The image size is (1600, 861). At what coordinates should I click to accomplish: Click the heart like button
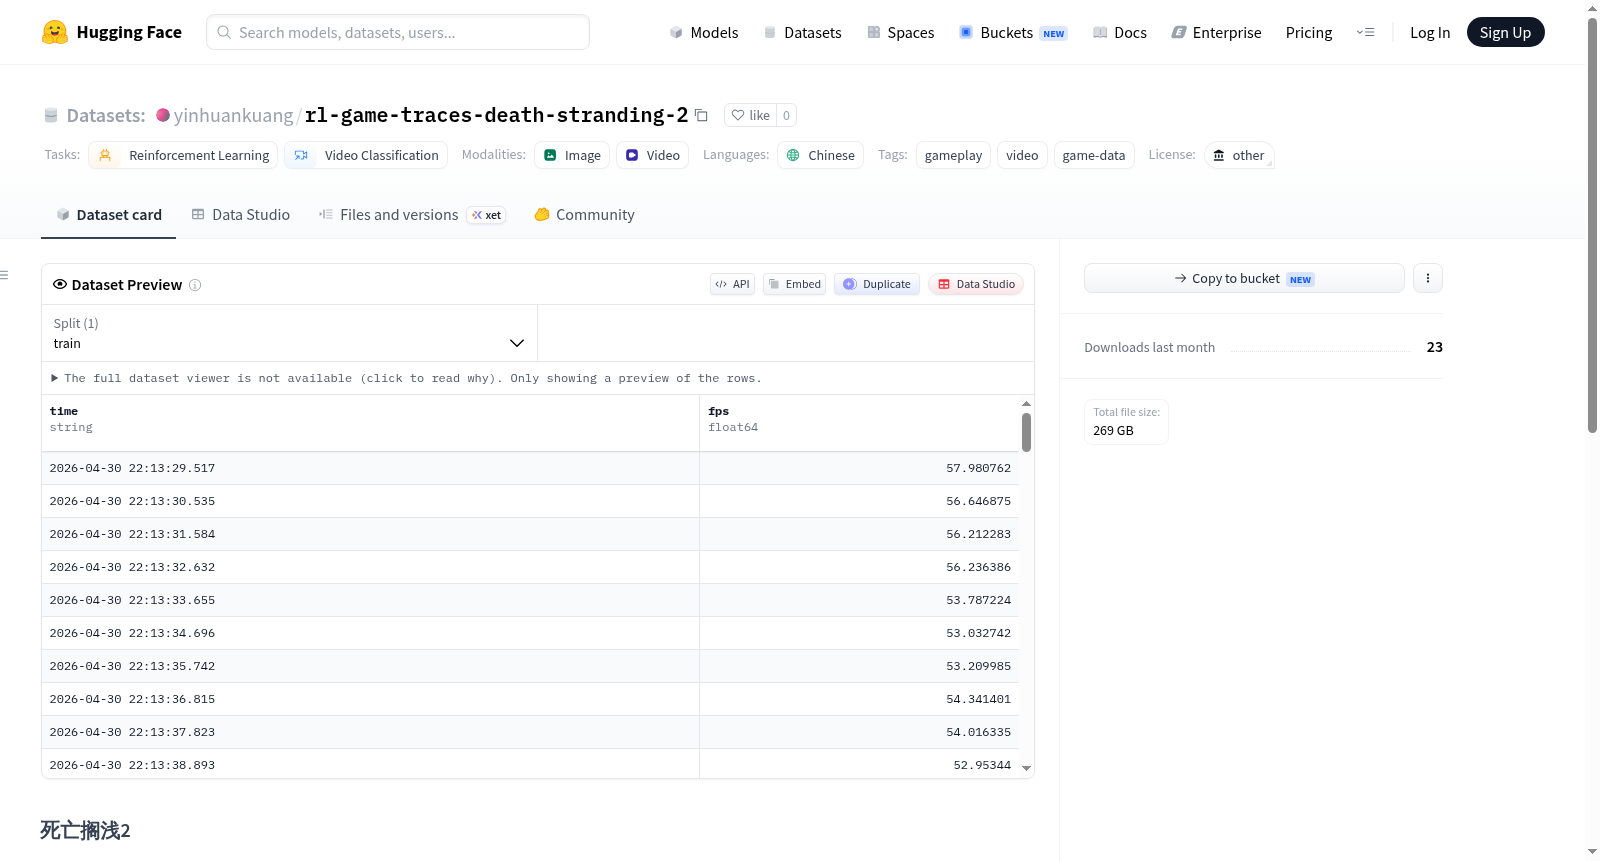pos(750,115)
